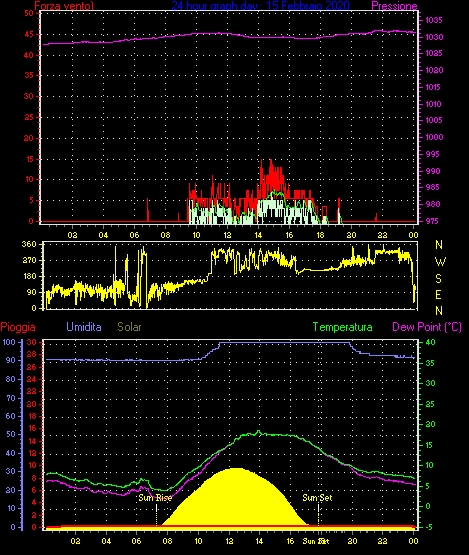Select pressure axis value 1000
This screenshot has height=555, width=469.
[434, 137]
